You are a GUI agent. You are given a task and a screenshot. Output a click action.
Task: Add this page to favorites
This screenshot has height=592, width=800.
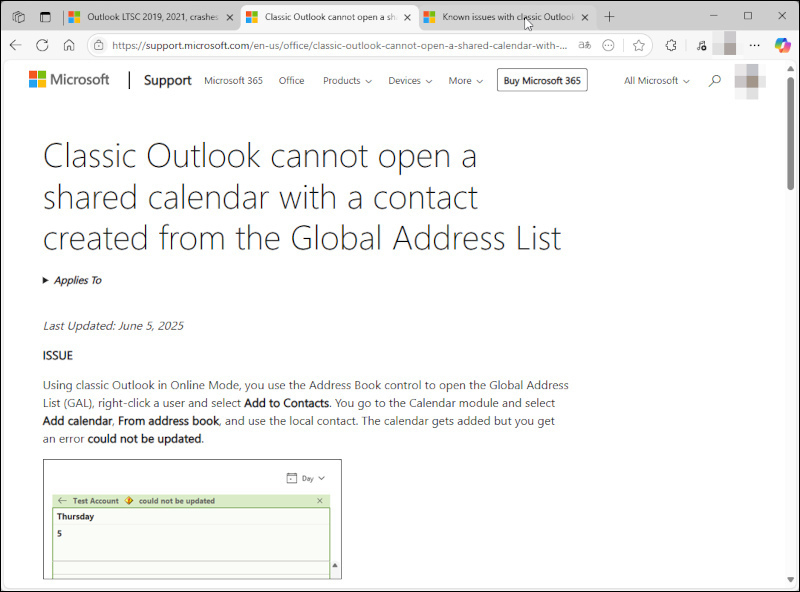(x=638, y=45)
